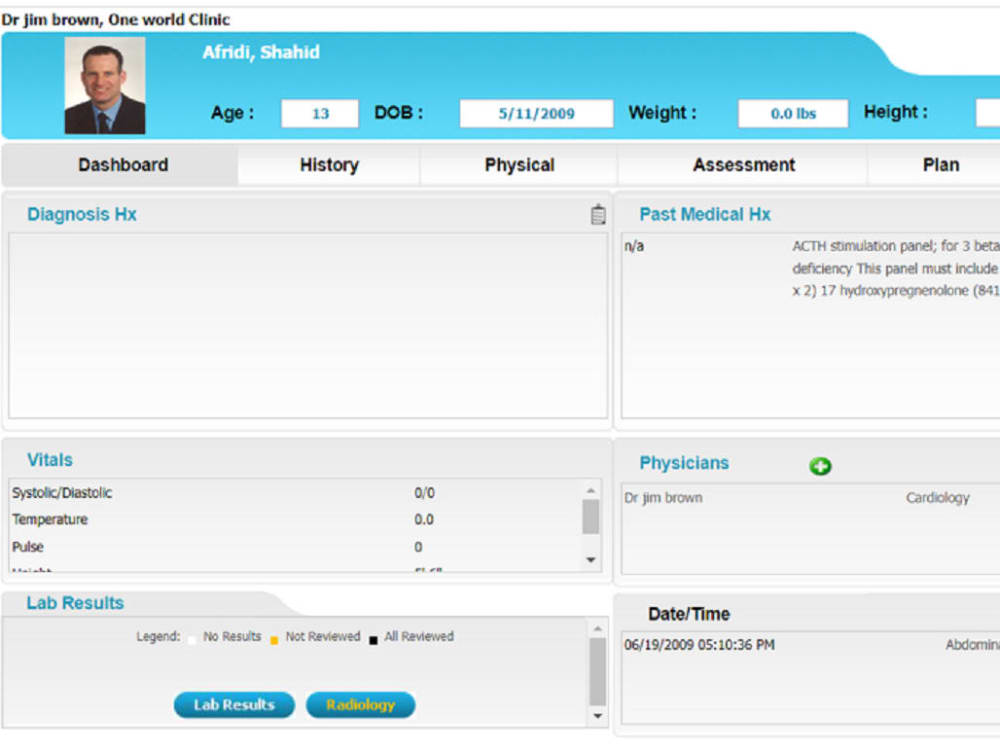Viewport: 1000px width, 750px height.
Task: Click the DOB input field
Action: (536, 113)
